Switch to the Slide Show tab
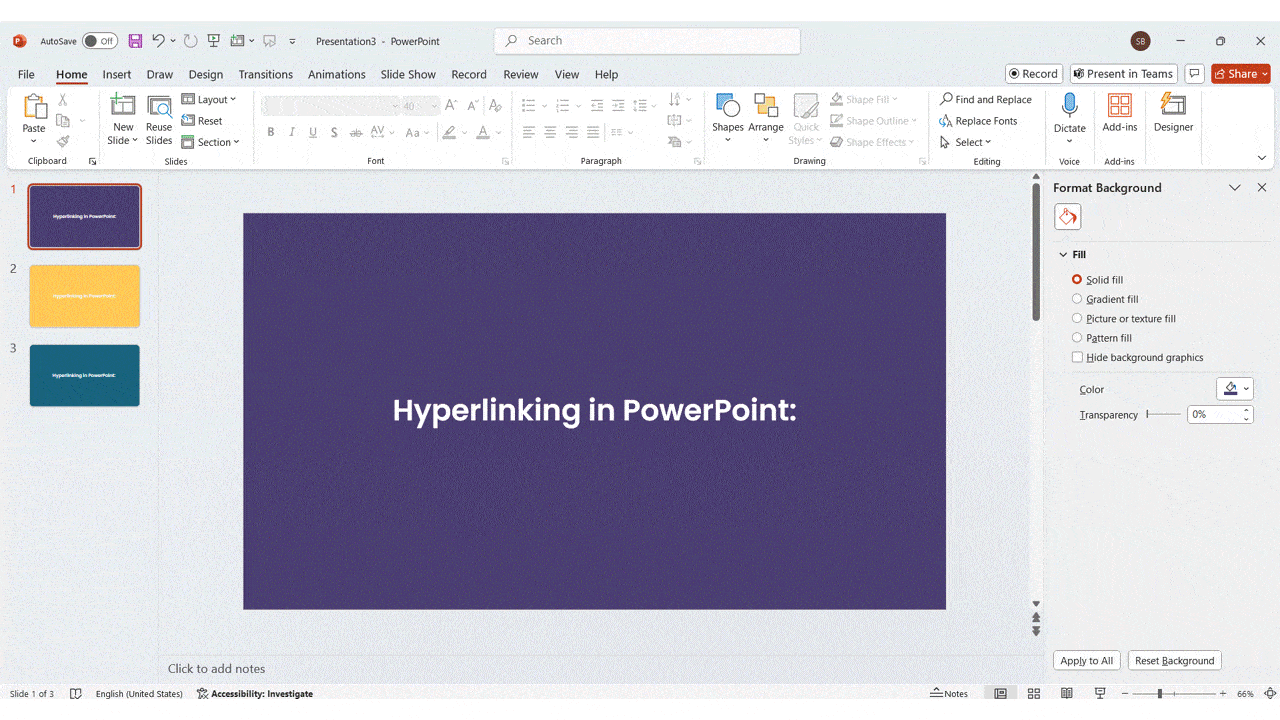Viewport: 1280px width, 720px height. (408, 74)
